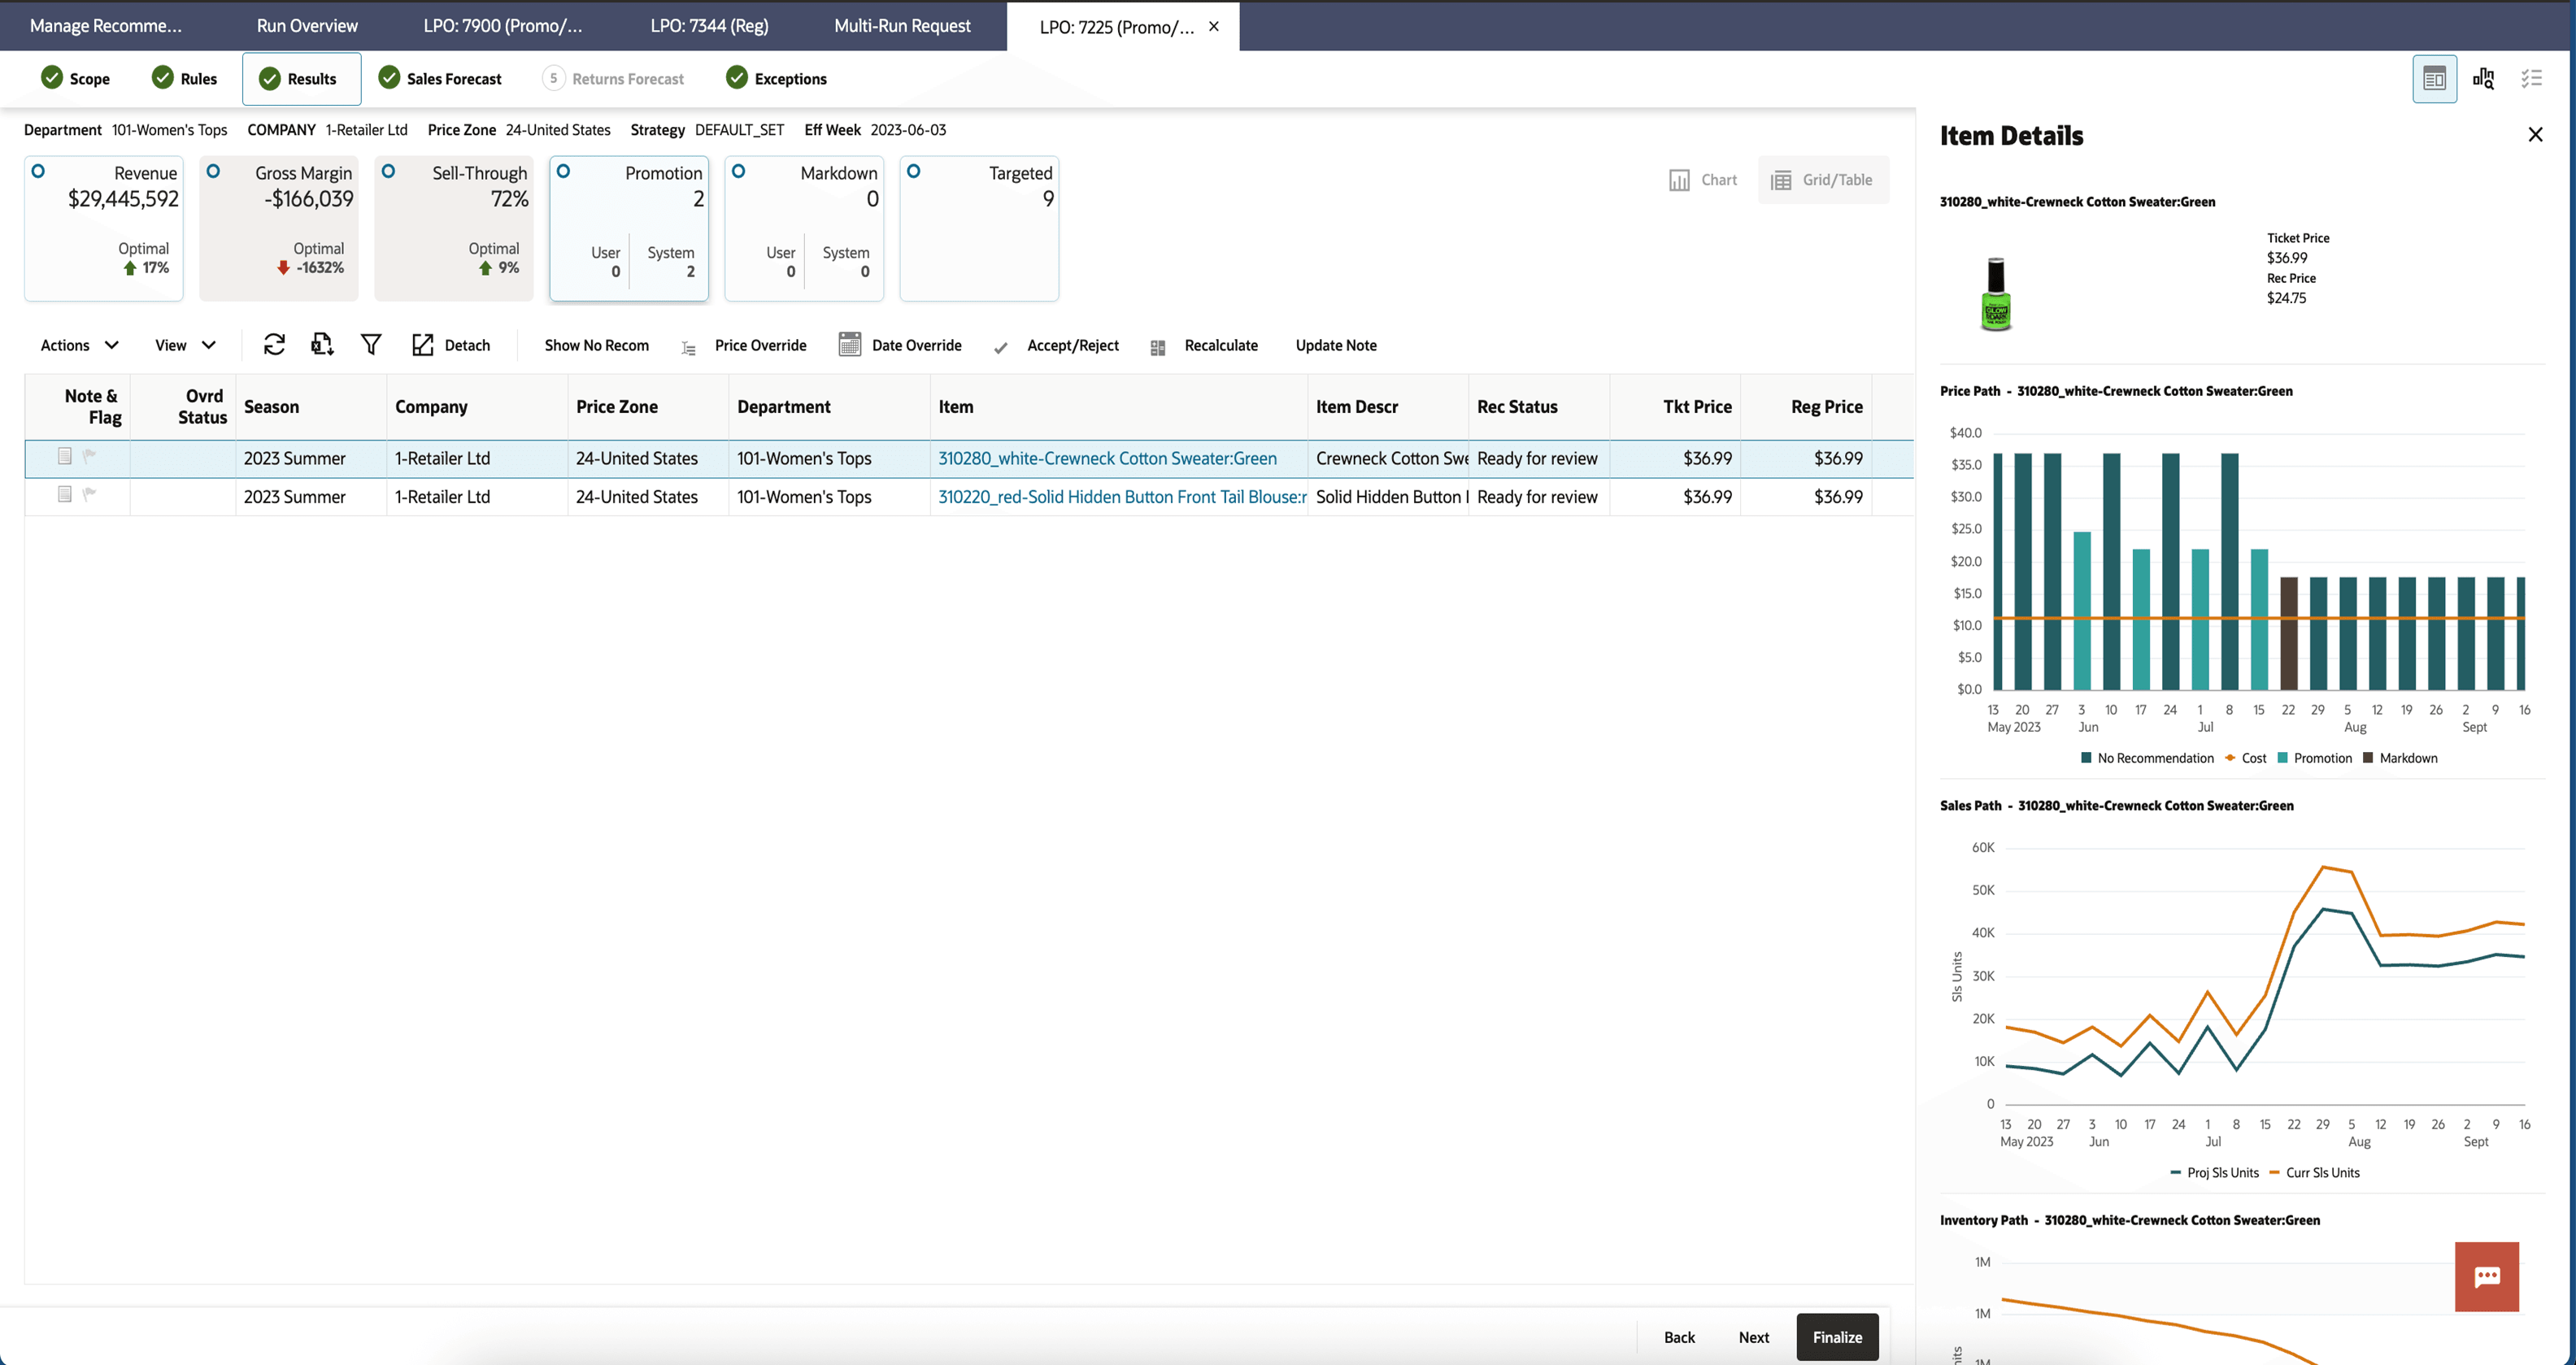
Task: Select the Markdown tile radio button
Action: tap(738, 171)
